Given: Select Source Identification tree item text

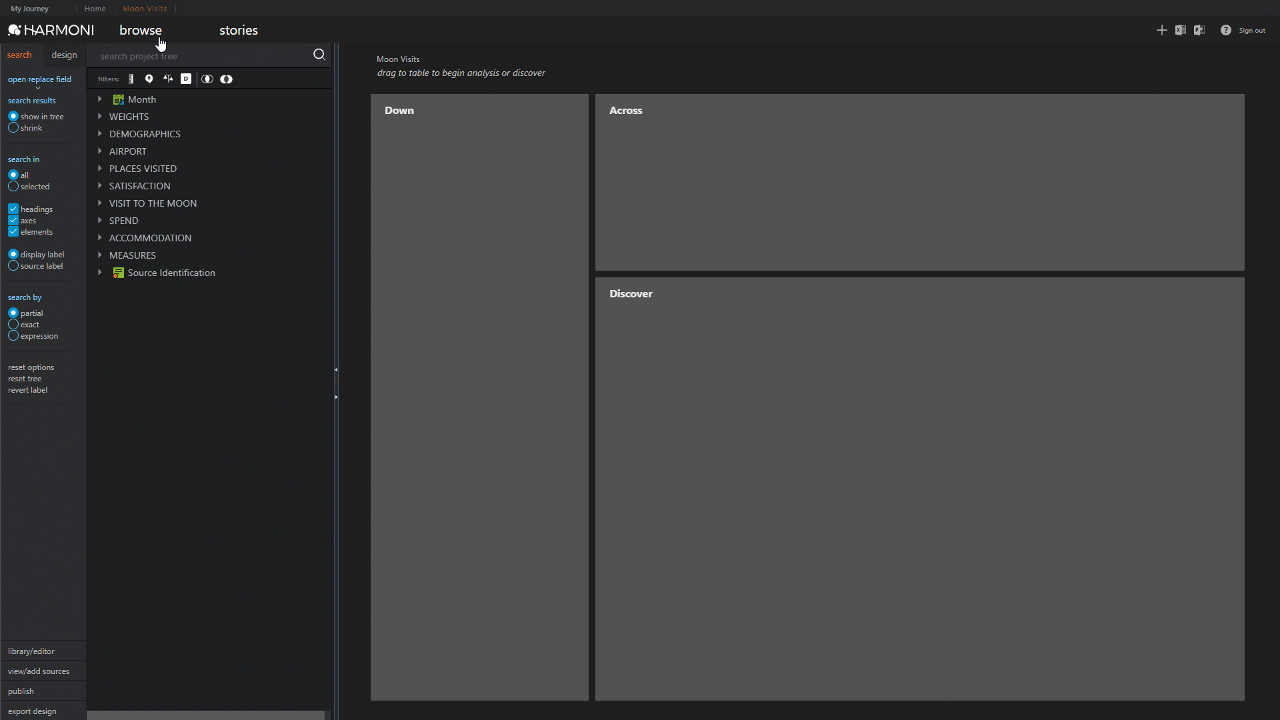Looking at the screenshot, I should [x=171, y=273].
